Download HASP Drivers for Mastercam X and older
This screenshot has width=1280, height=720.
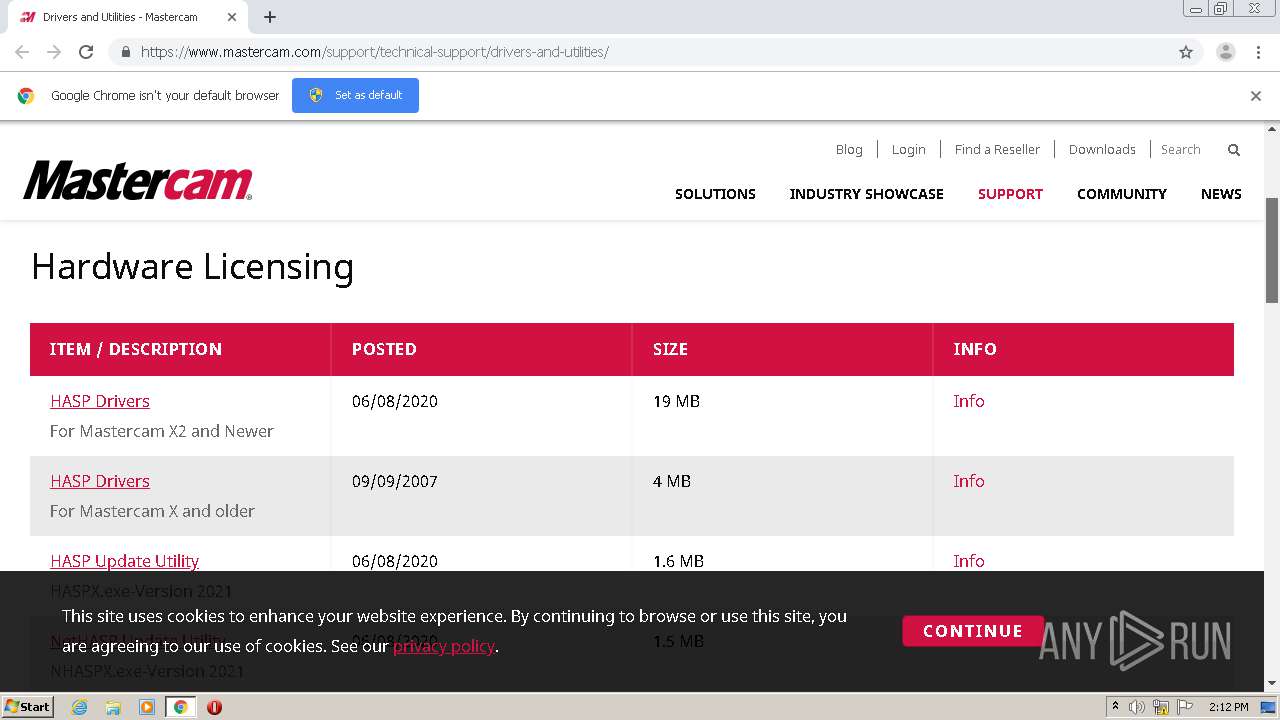[100, 481]
